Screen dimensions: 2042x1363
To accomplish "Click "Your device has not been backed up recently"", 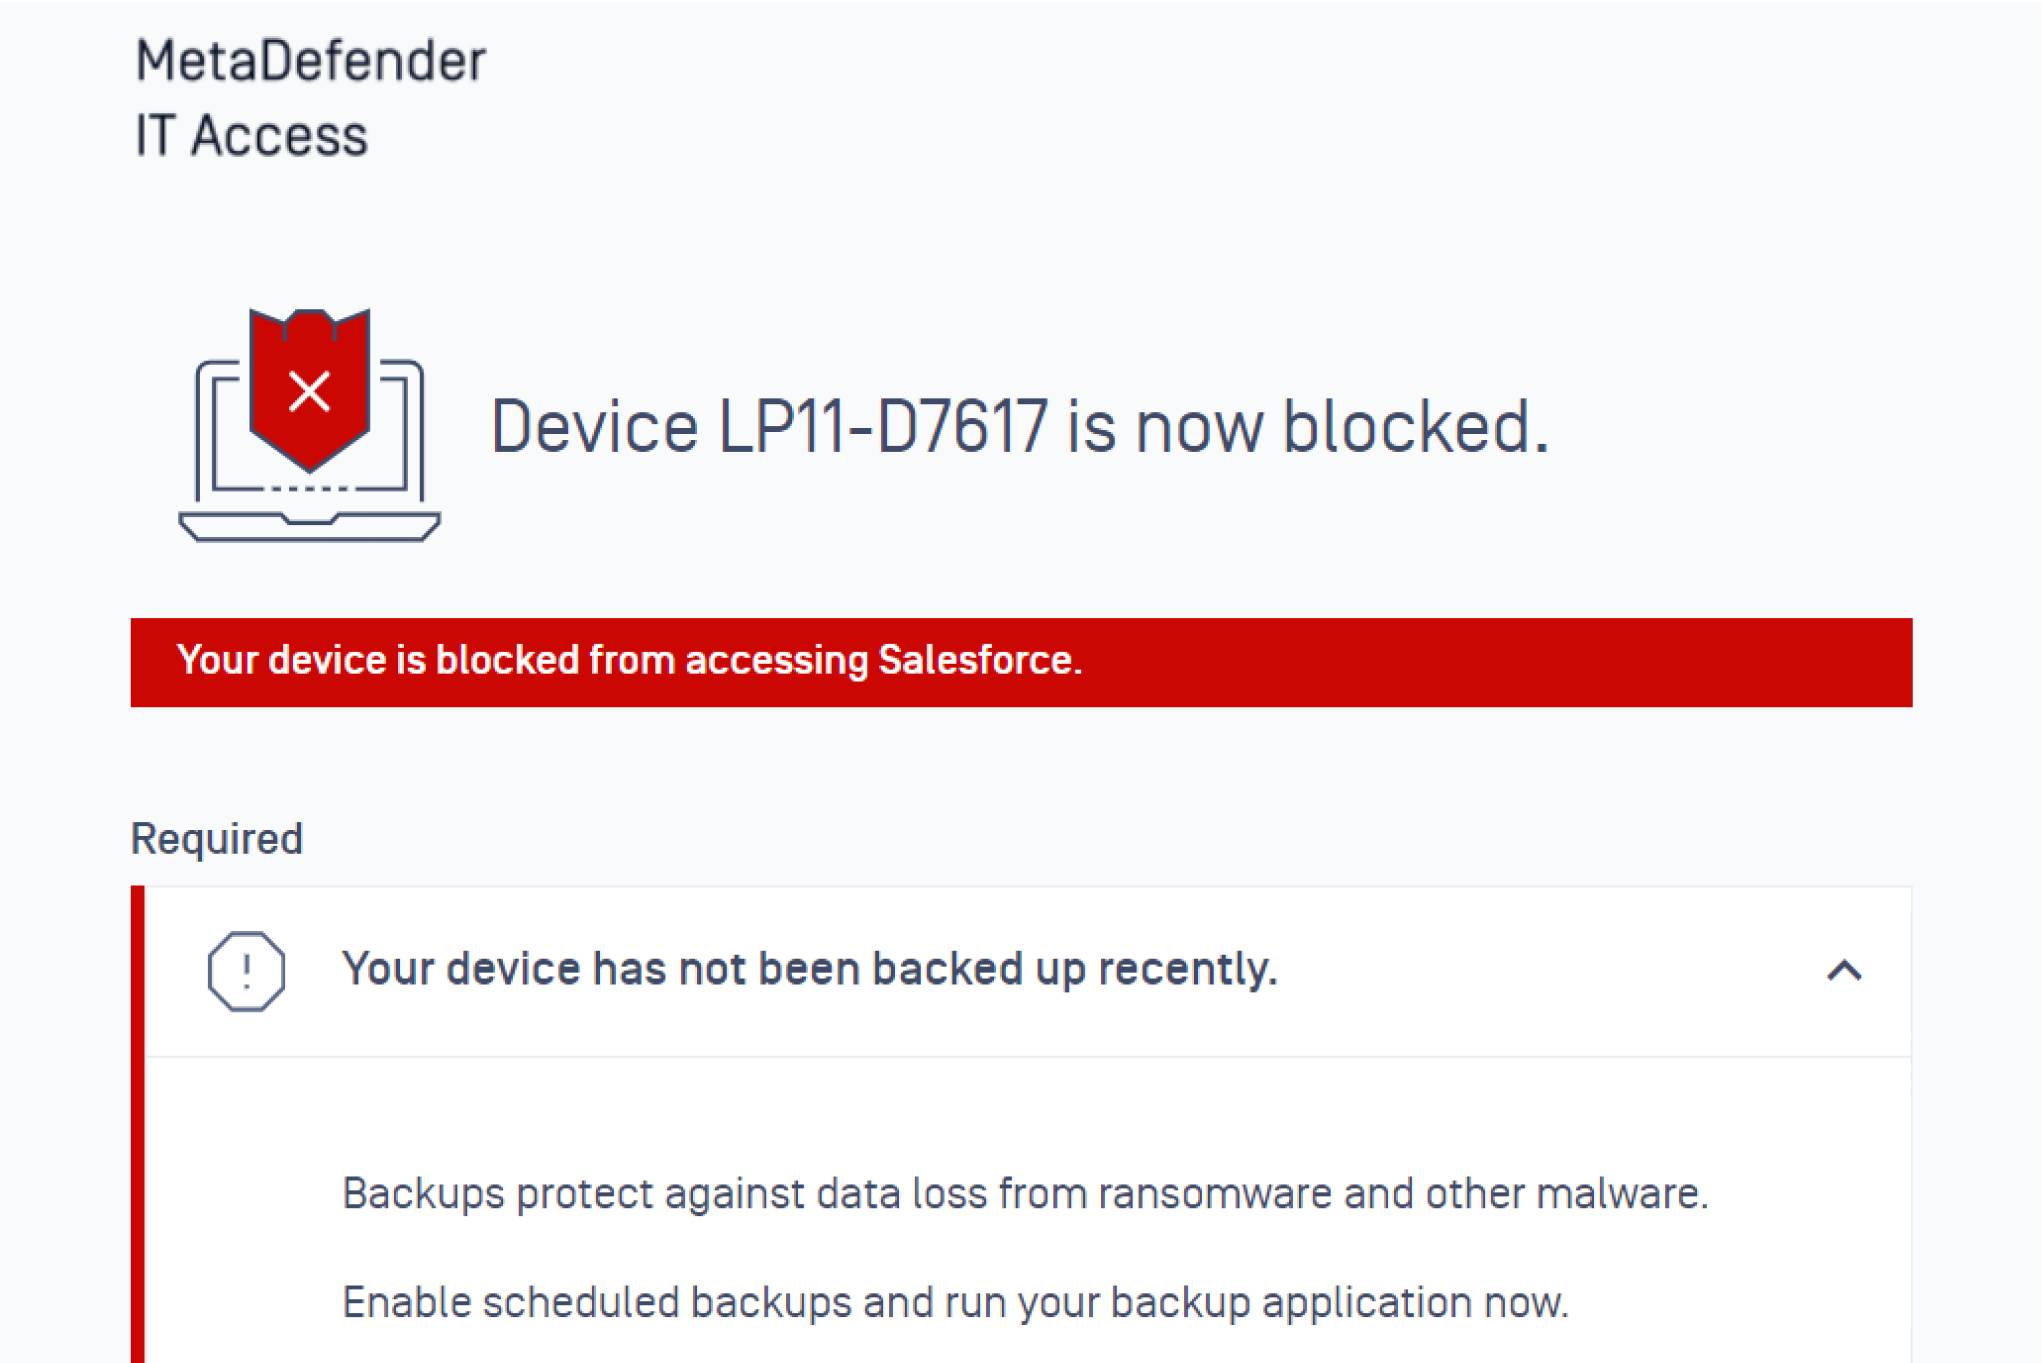I will pyautogui.click(x=809, y=969).
